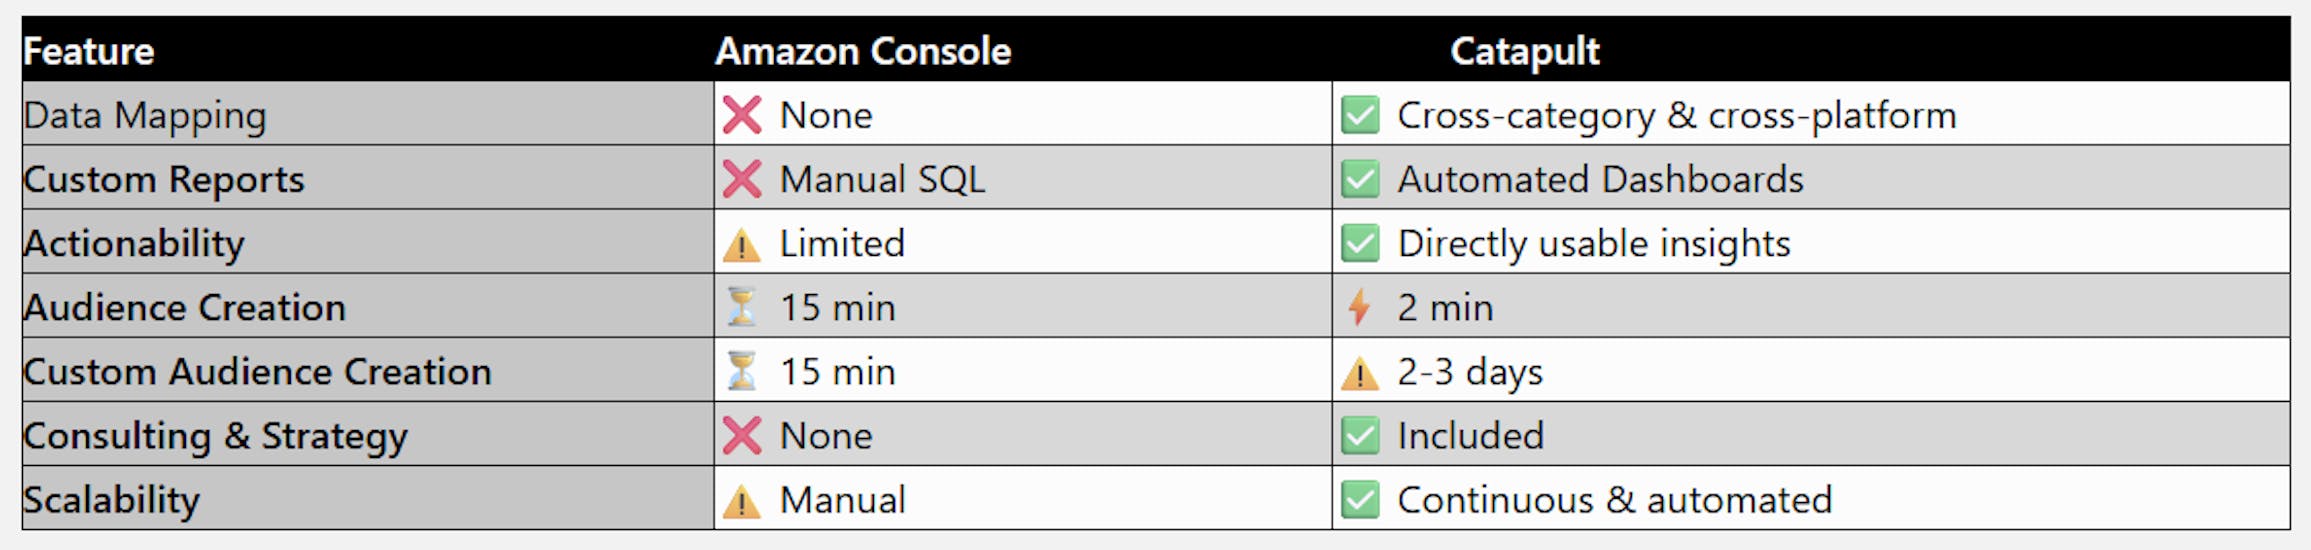Click the red X in Data Mapping row

pos(742,115)
